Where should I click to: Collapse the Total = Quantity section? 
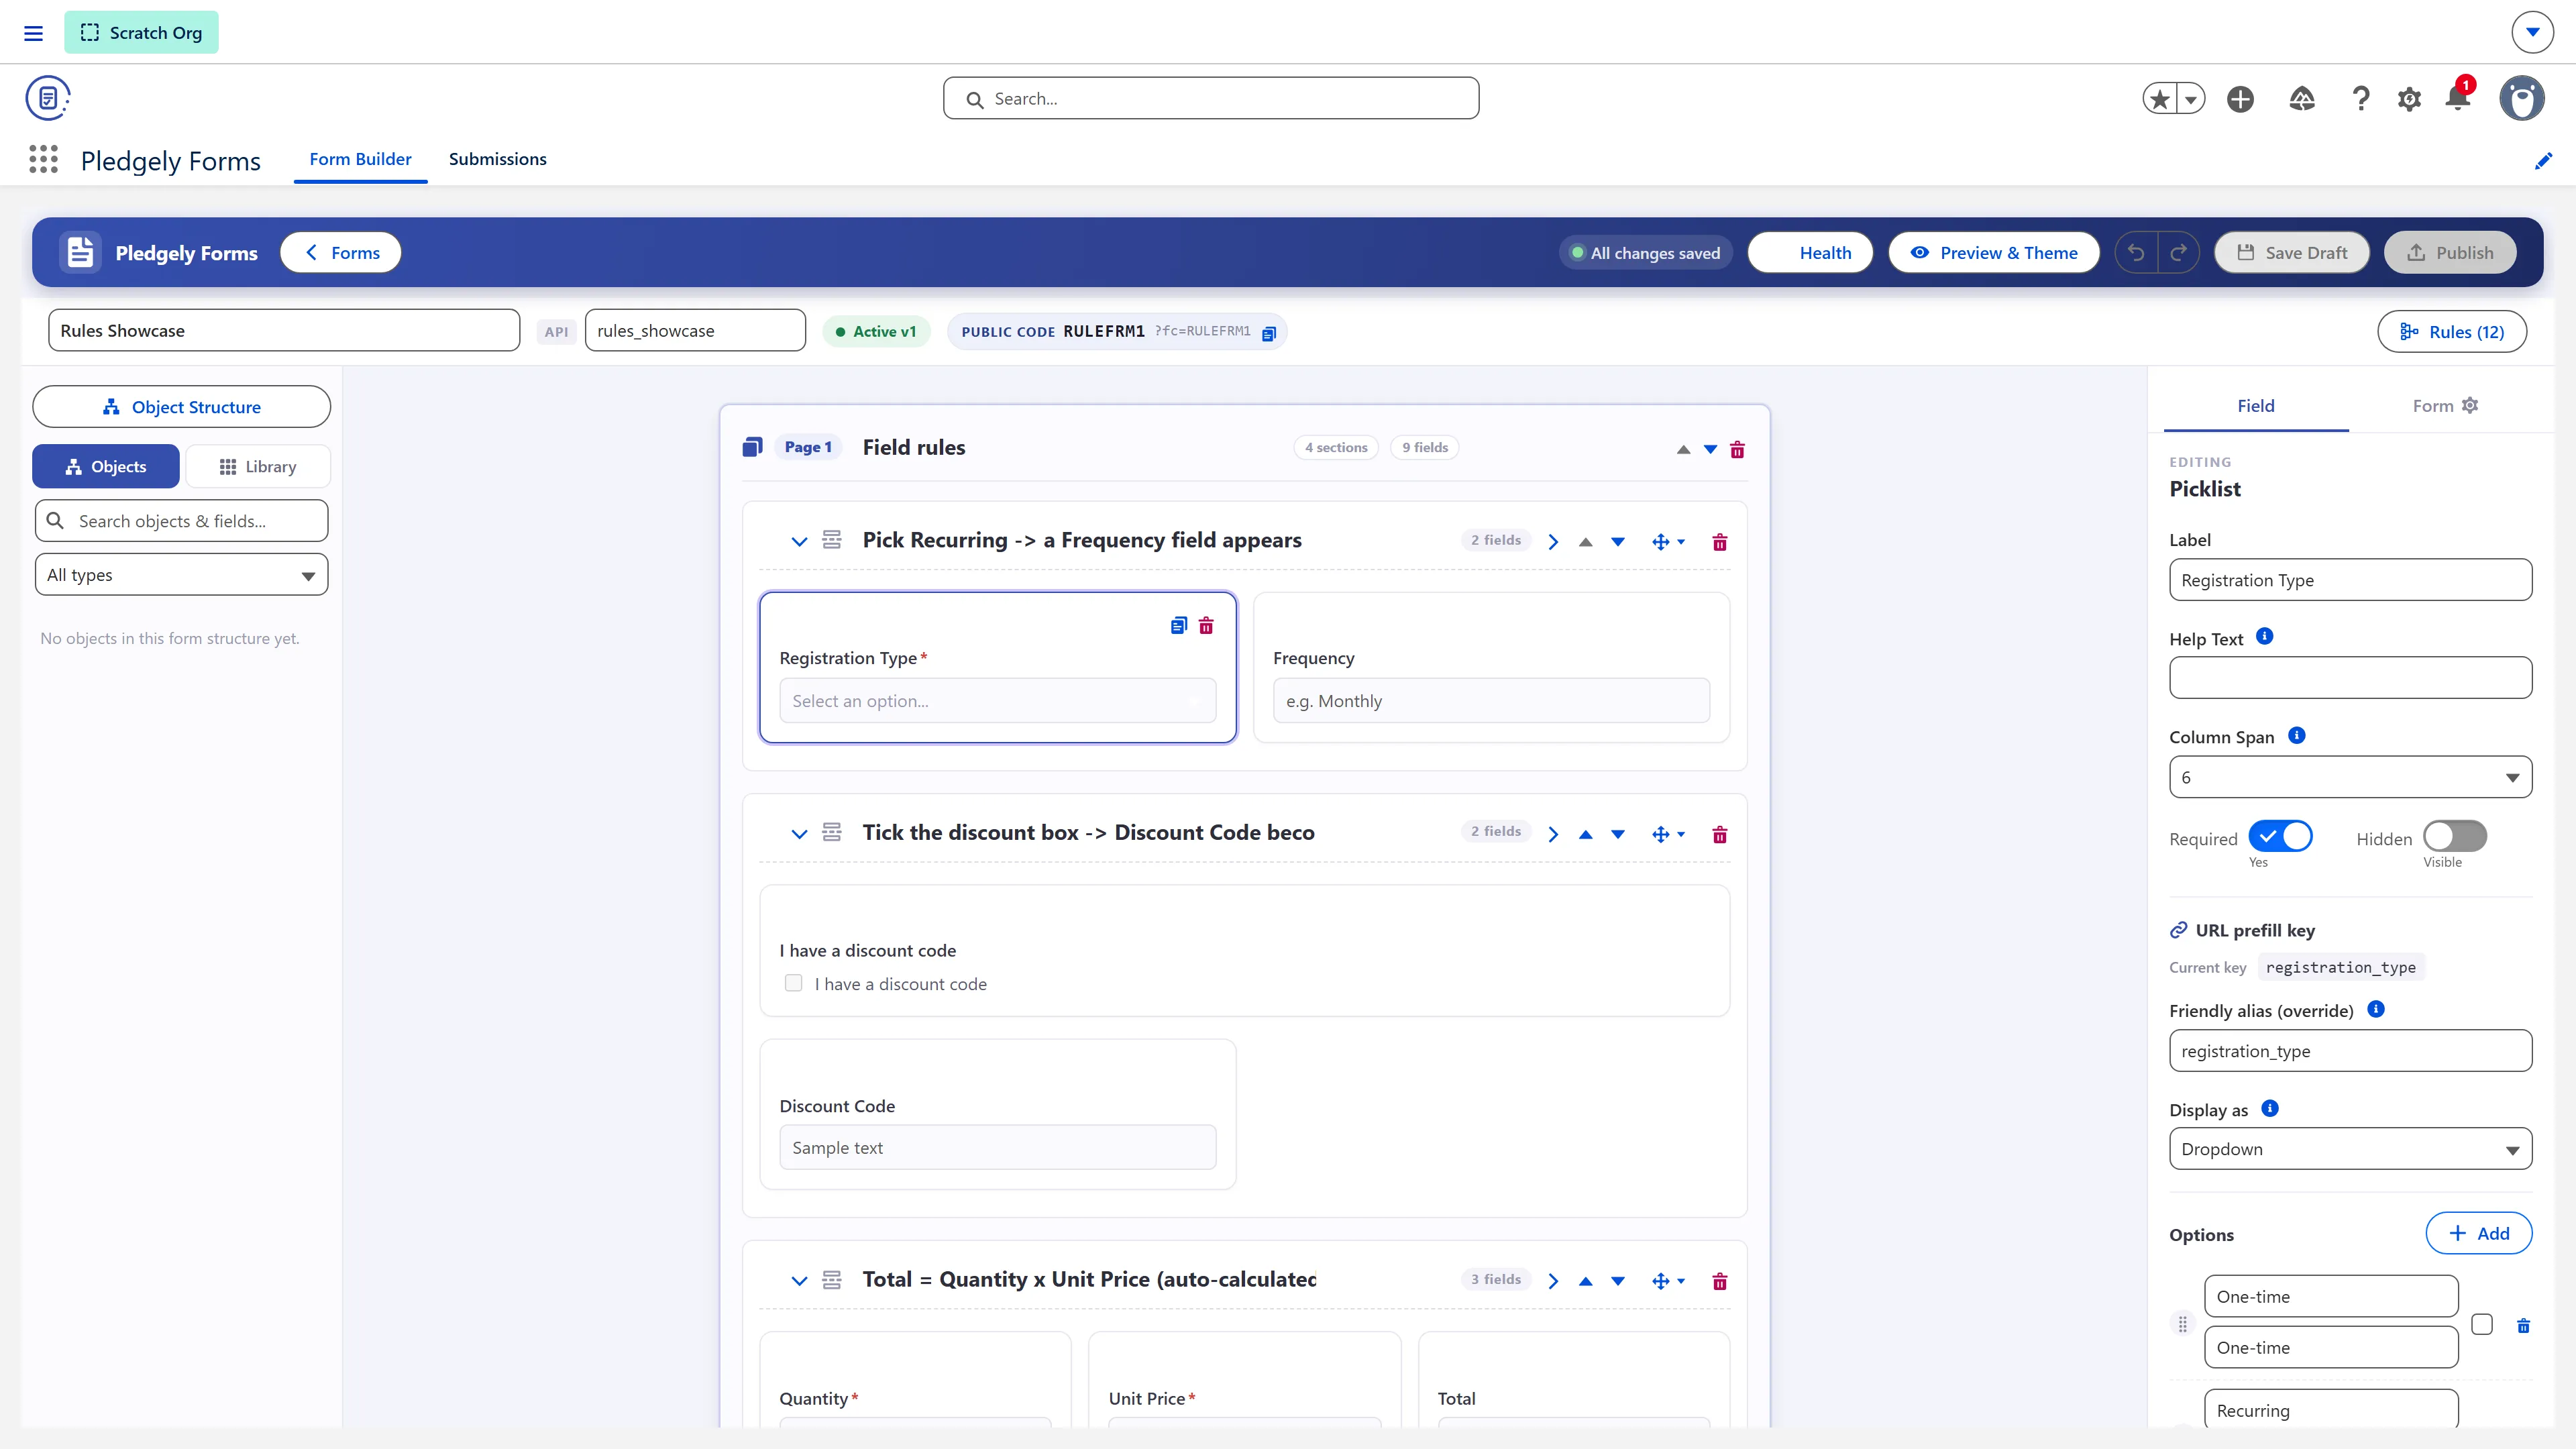pyautogui.click(x=798, y=1282)
